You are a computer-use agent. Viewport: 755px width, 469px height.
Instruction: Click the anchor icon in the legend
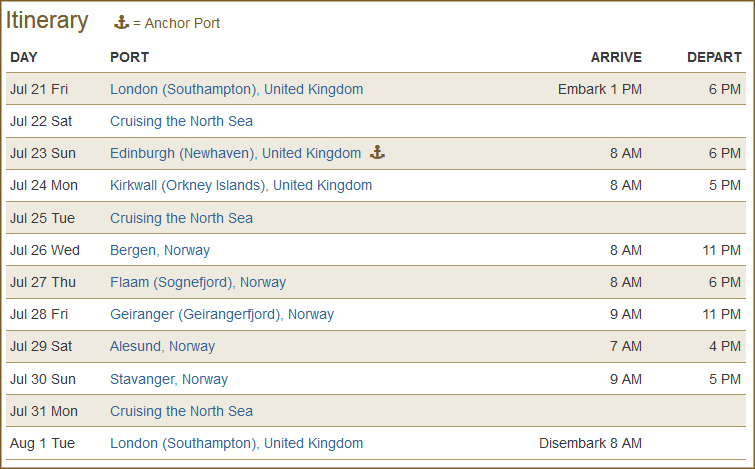click(121, 22)
